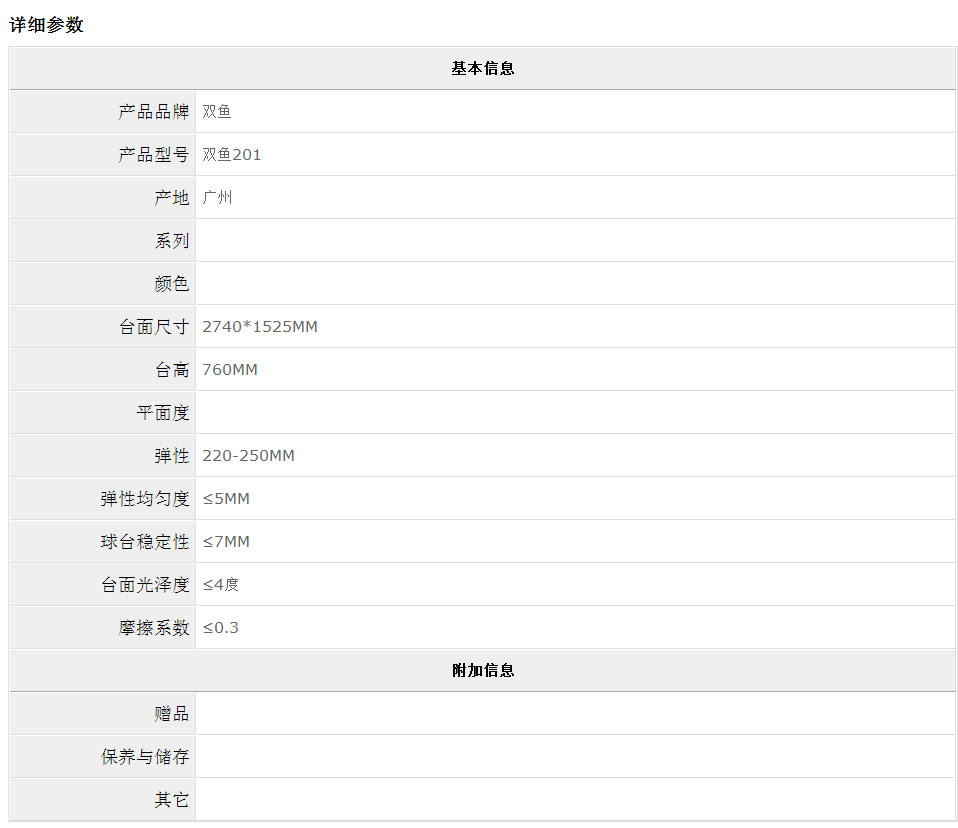The image size is (958, 828).
Task: Select the brand value 双鱼
Action: 217,111
